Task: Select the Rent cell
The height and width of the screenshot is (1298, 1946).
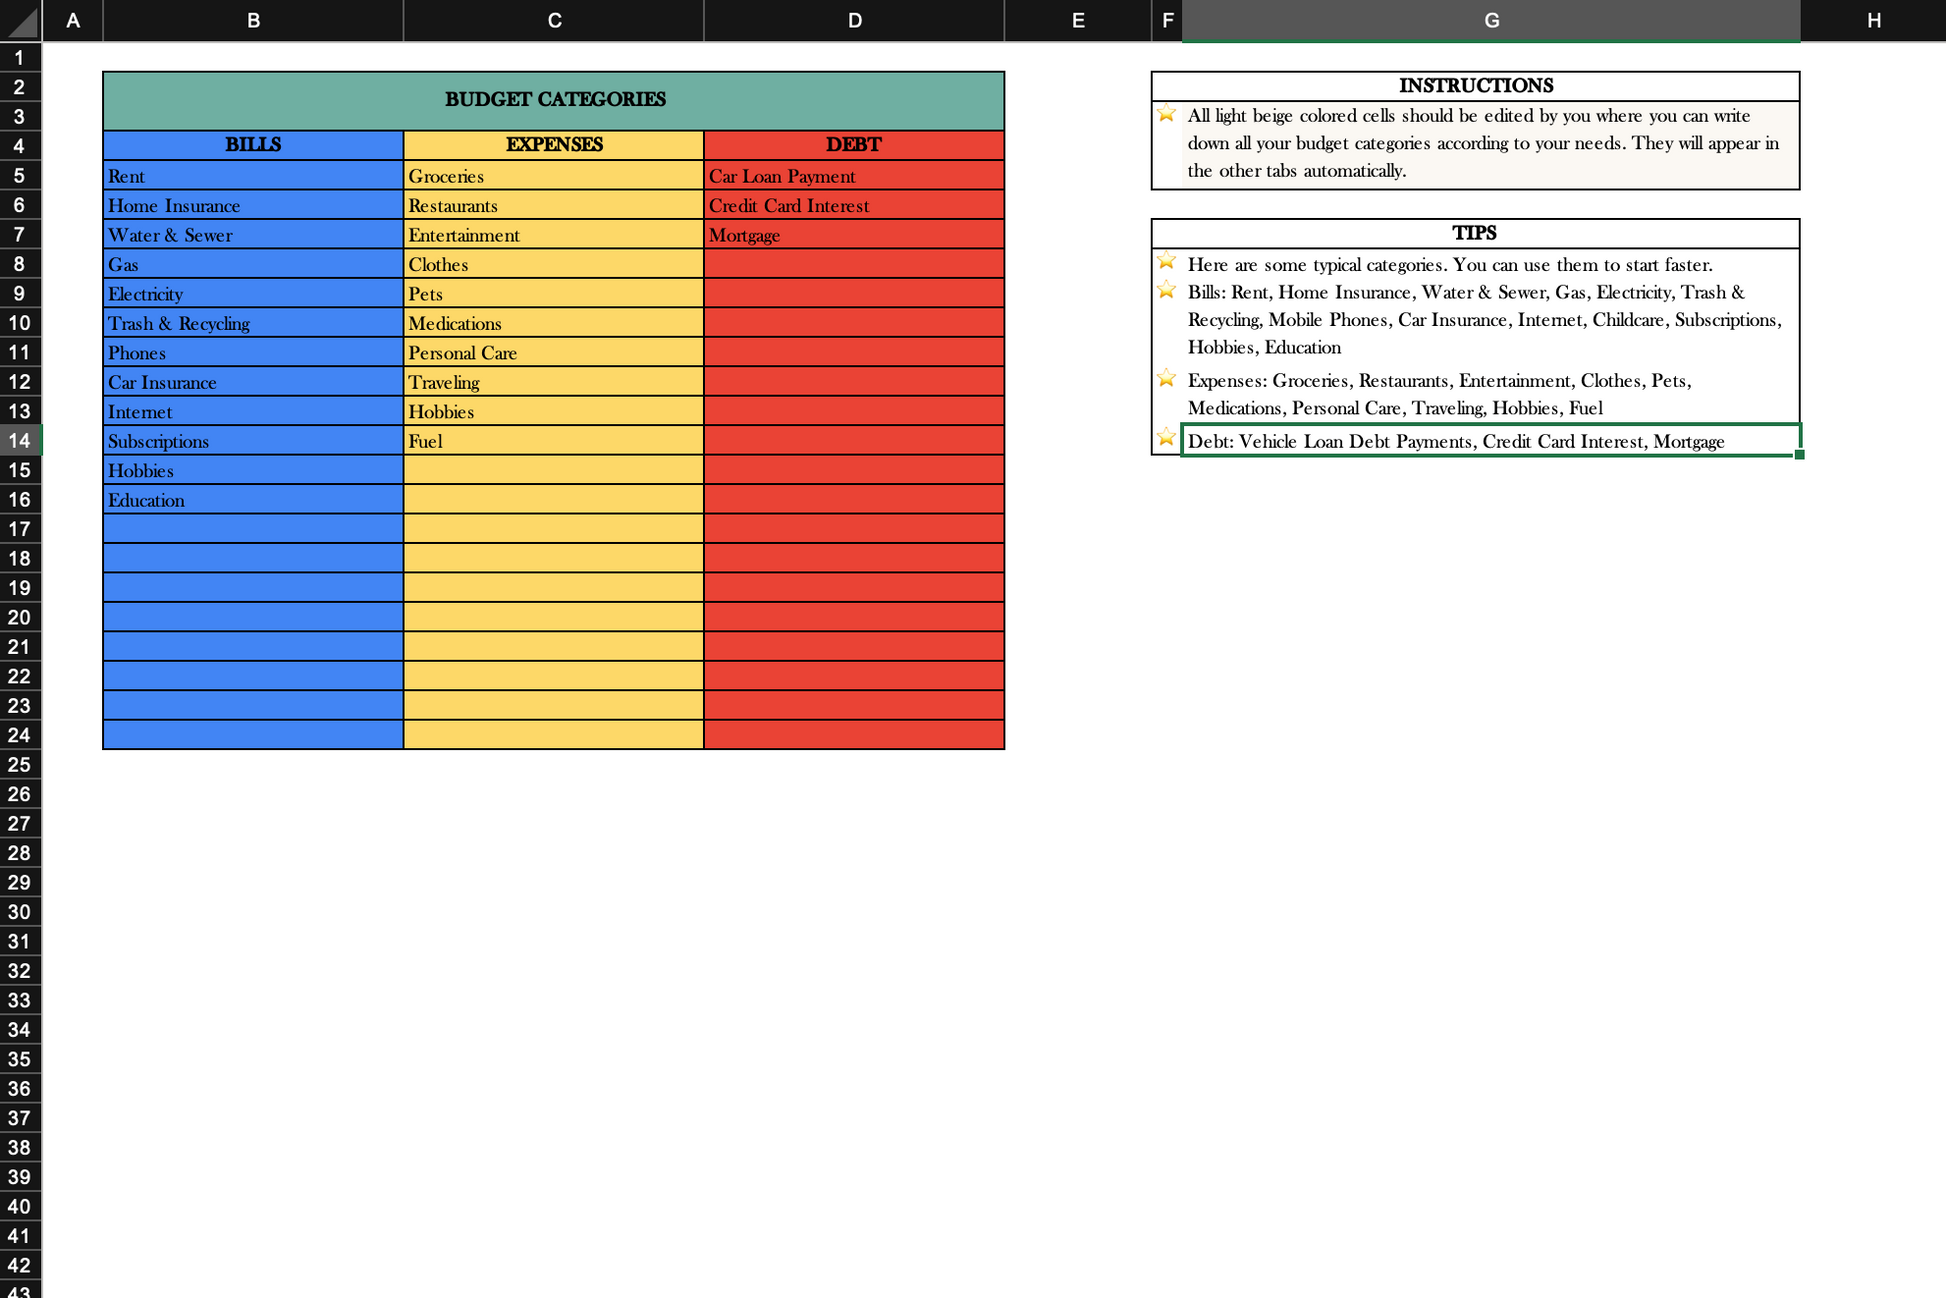Action: pos(253,176)
